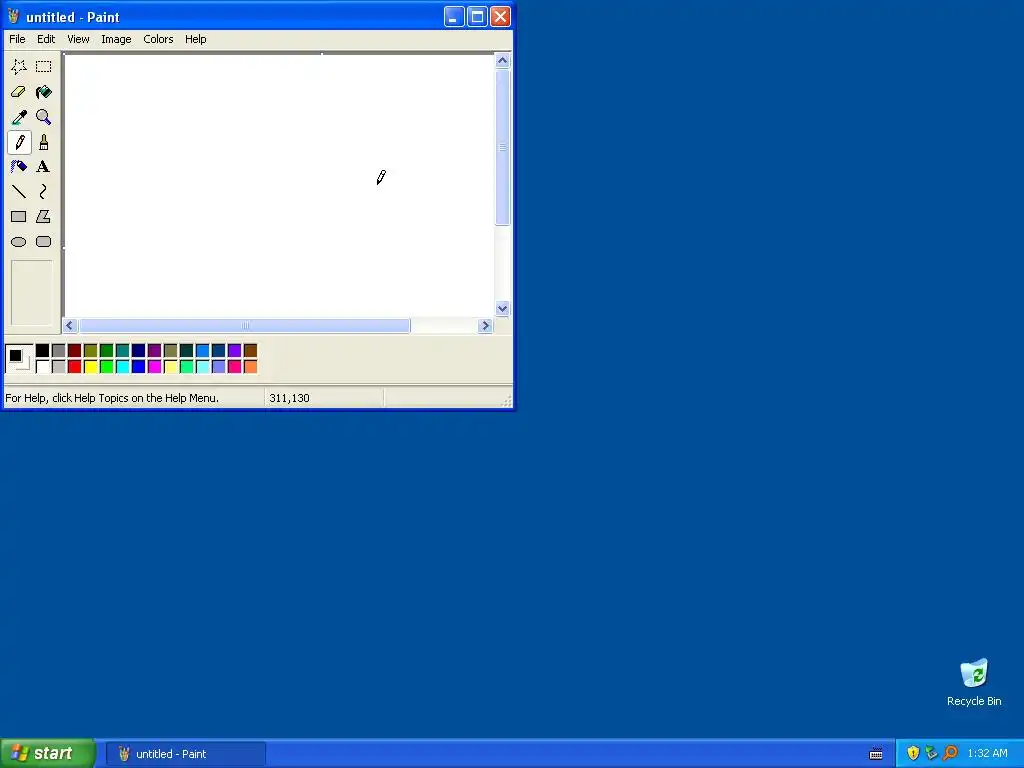Open the Recycle Bin desktop icon

click(974, 682)
